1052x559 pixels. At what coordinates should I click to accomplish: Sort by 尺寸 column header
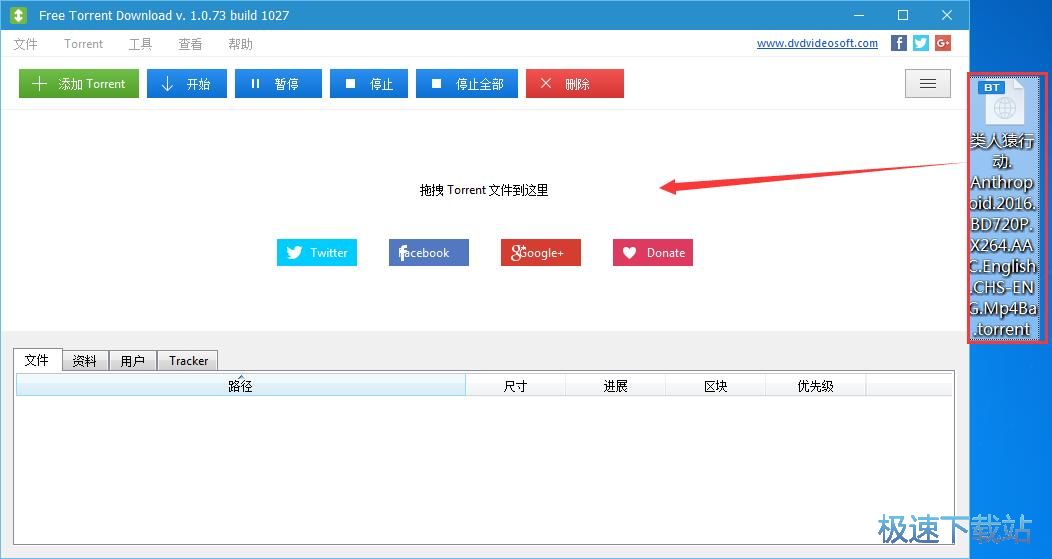click(515, 386)
